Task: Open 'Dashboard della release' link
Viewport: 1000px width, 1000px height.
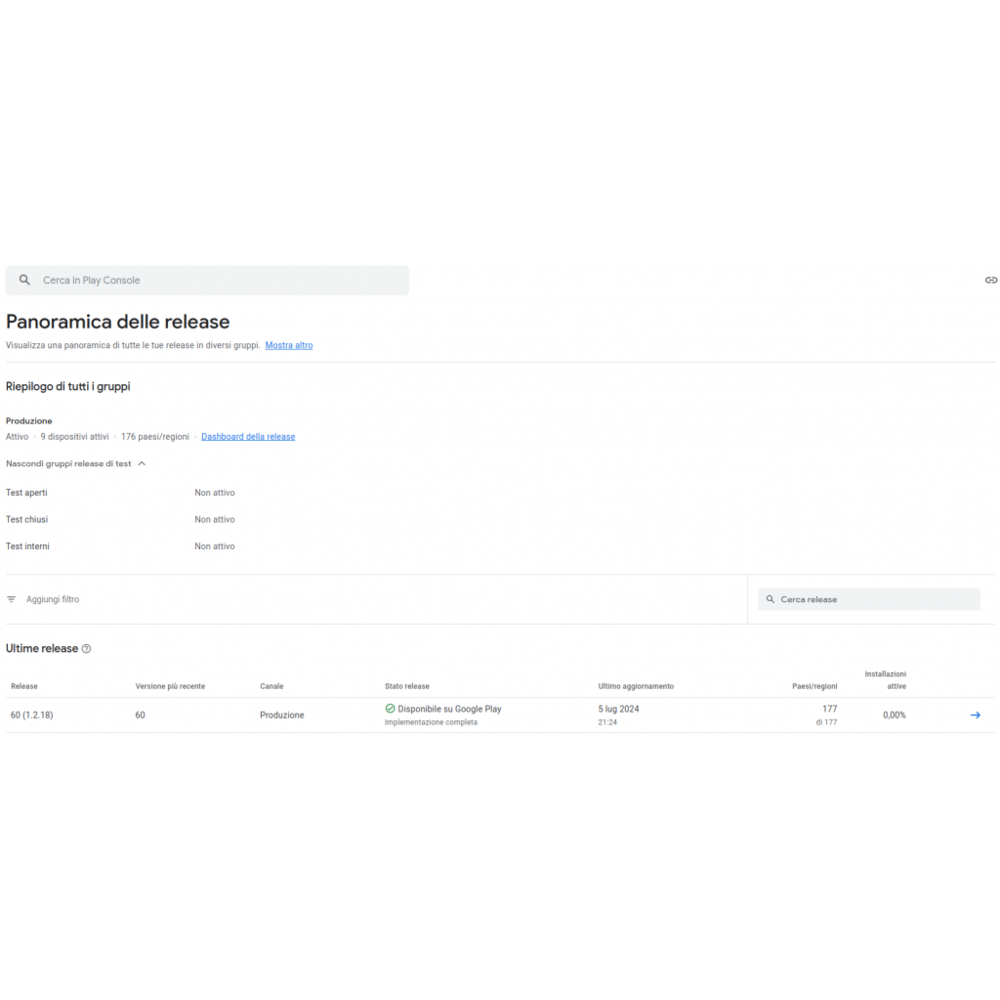Action: (248, 437)
